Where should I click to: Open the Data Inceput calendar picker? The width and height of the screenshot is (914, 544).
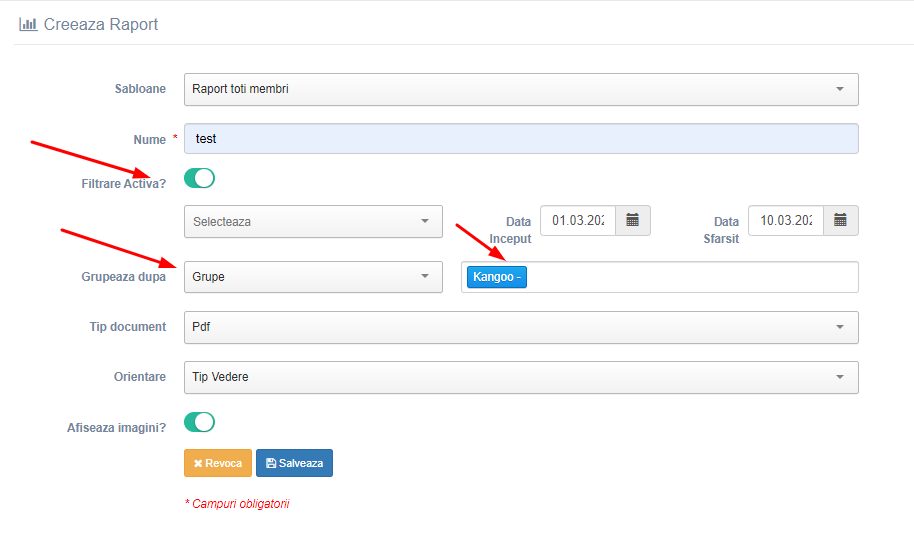pyautogui.click(x=632, y=220)
